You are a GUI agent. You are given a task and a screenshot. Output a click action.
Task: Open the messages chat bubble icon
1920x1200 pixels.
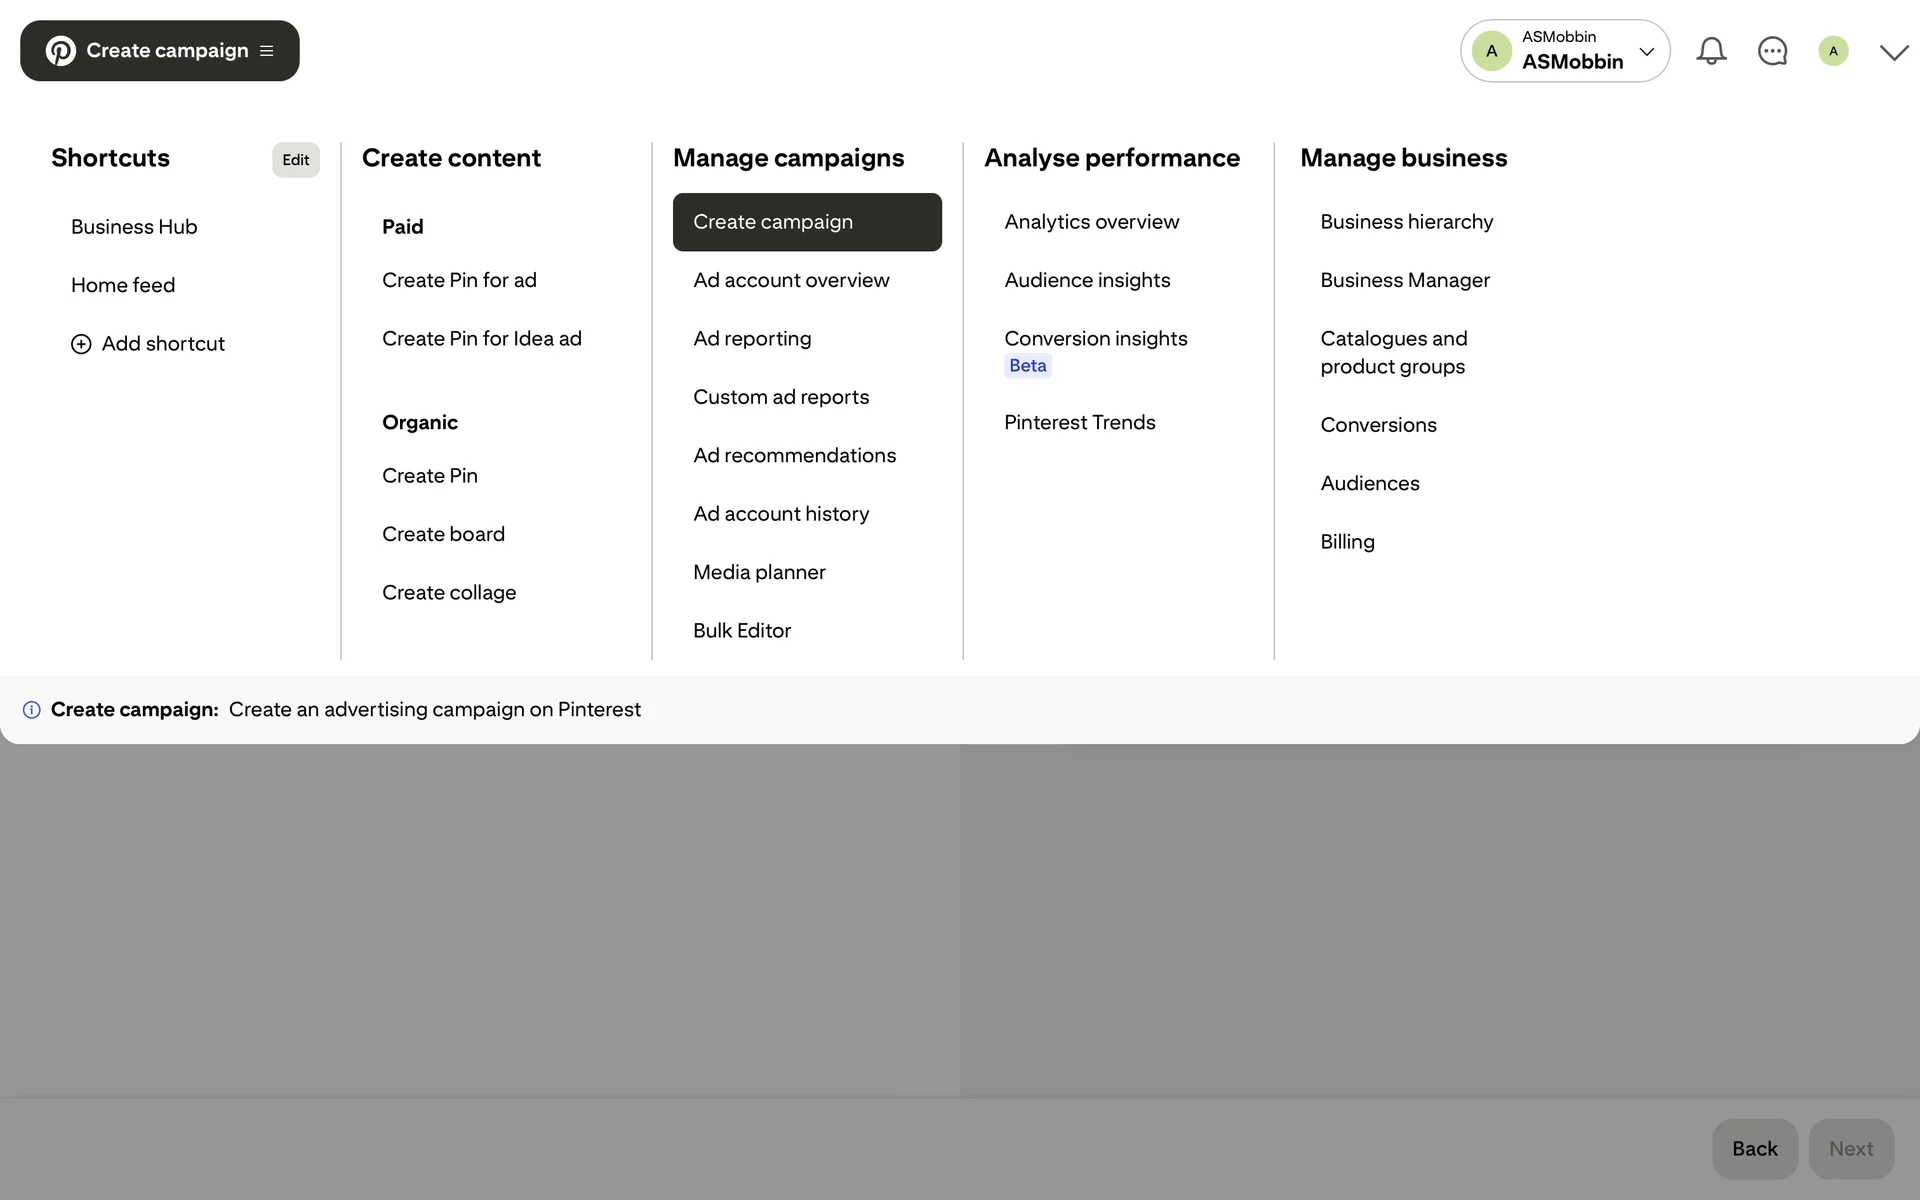coord(1772,51)
